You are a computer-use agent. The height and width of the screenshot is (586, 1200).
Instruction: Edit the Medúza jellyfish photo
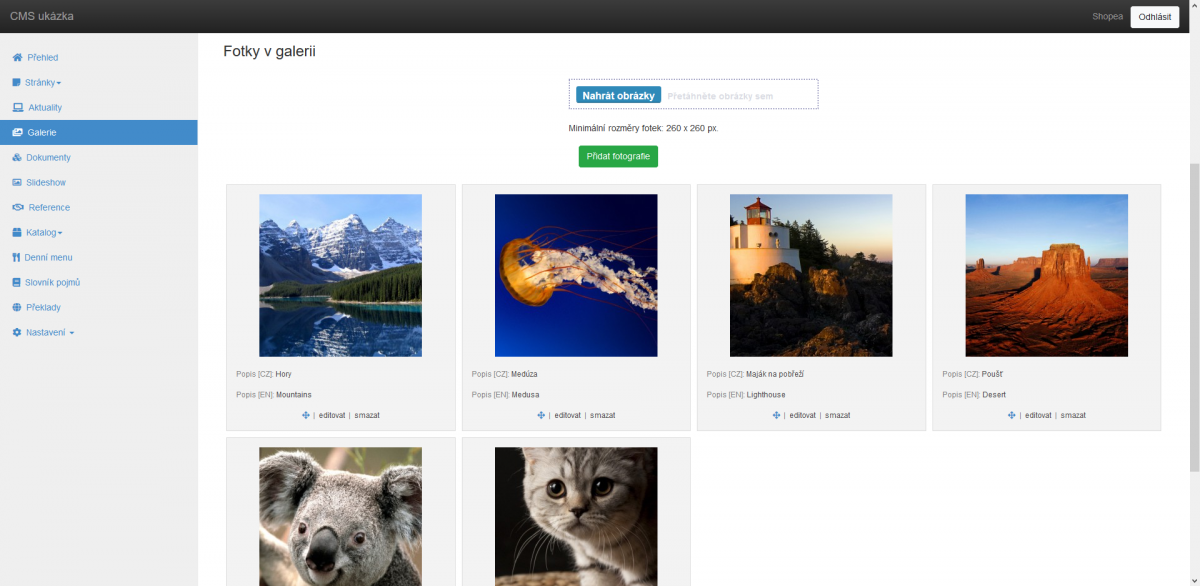coord(567,415)
